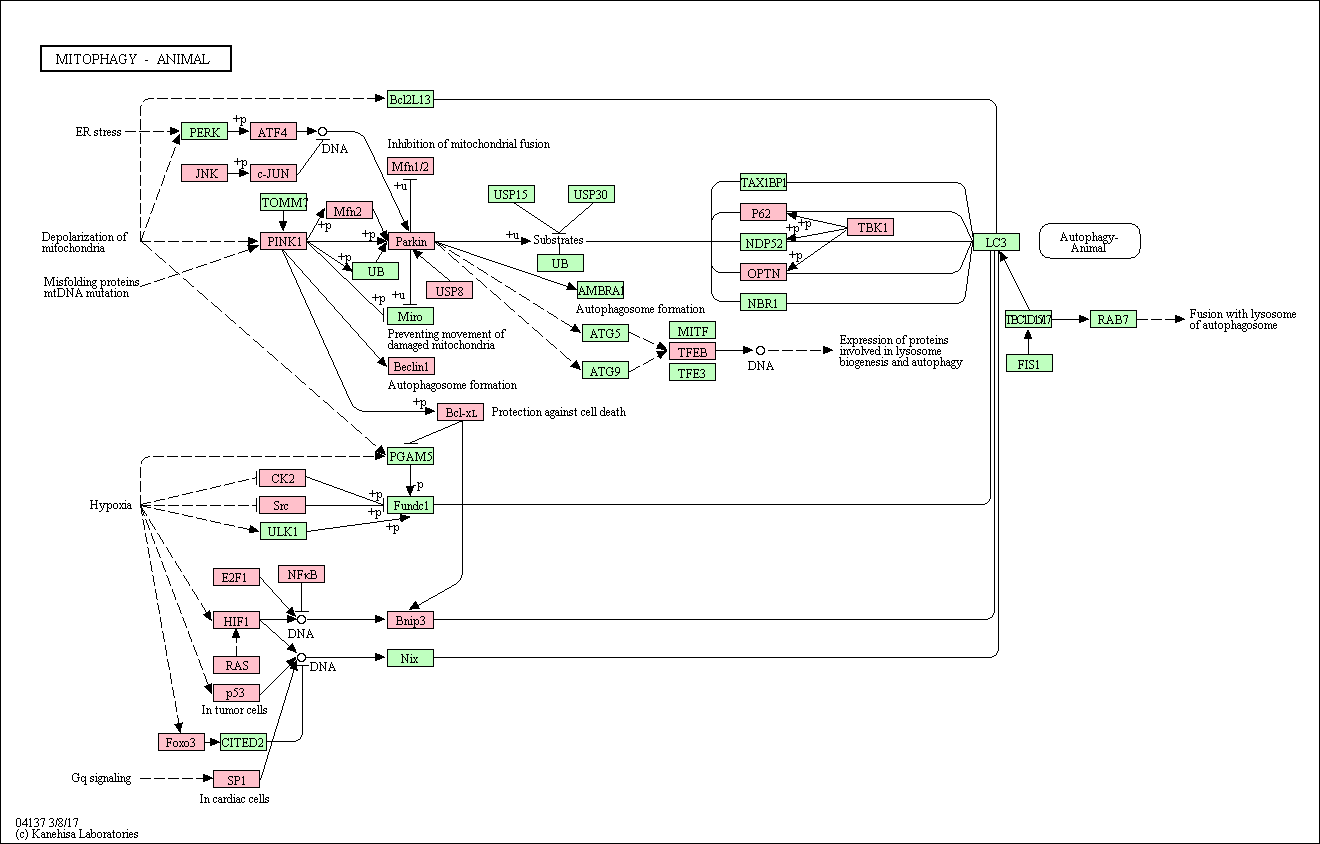
Task: Click the Mitophagy - Animal title box
Action: click(x=136, y=59)
